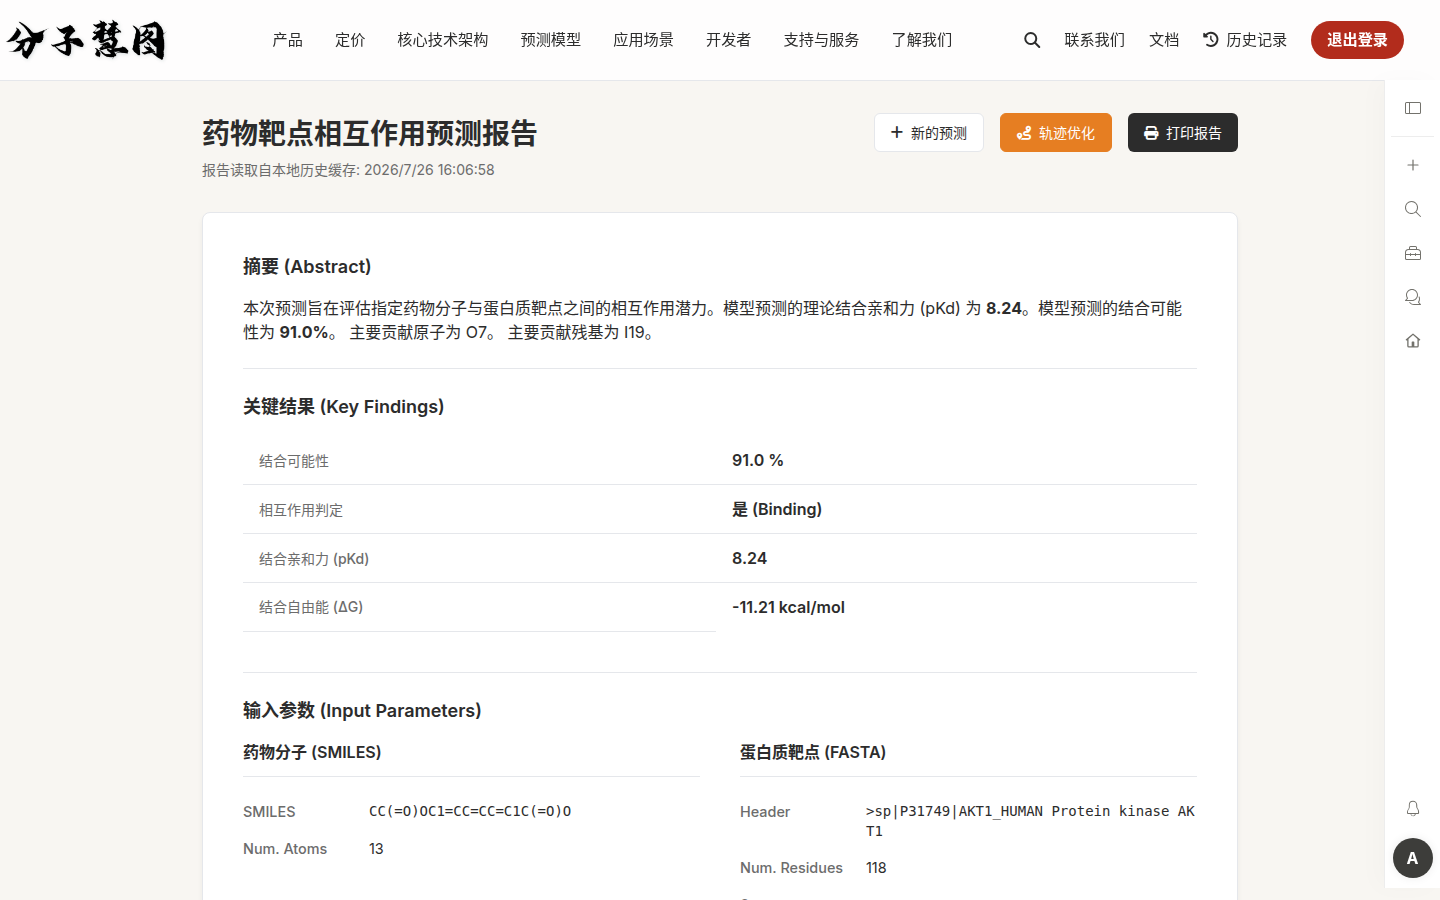Click the plus icon in right sidebar
The width and height of the screenshot is (1440, 900).
pos(1413,165)
